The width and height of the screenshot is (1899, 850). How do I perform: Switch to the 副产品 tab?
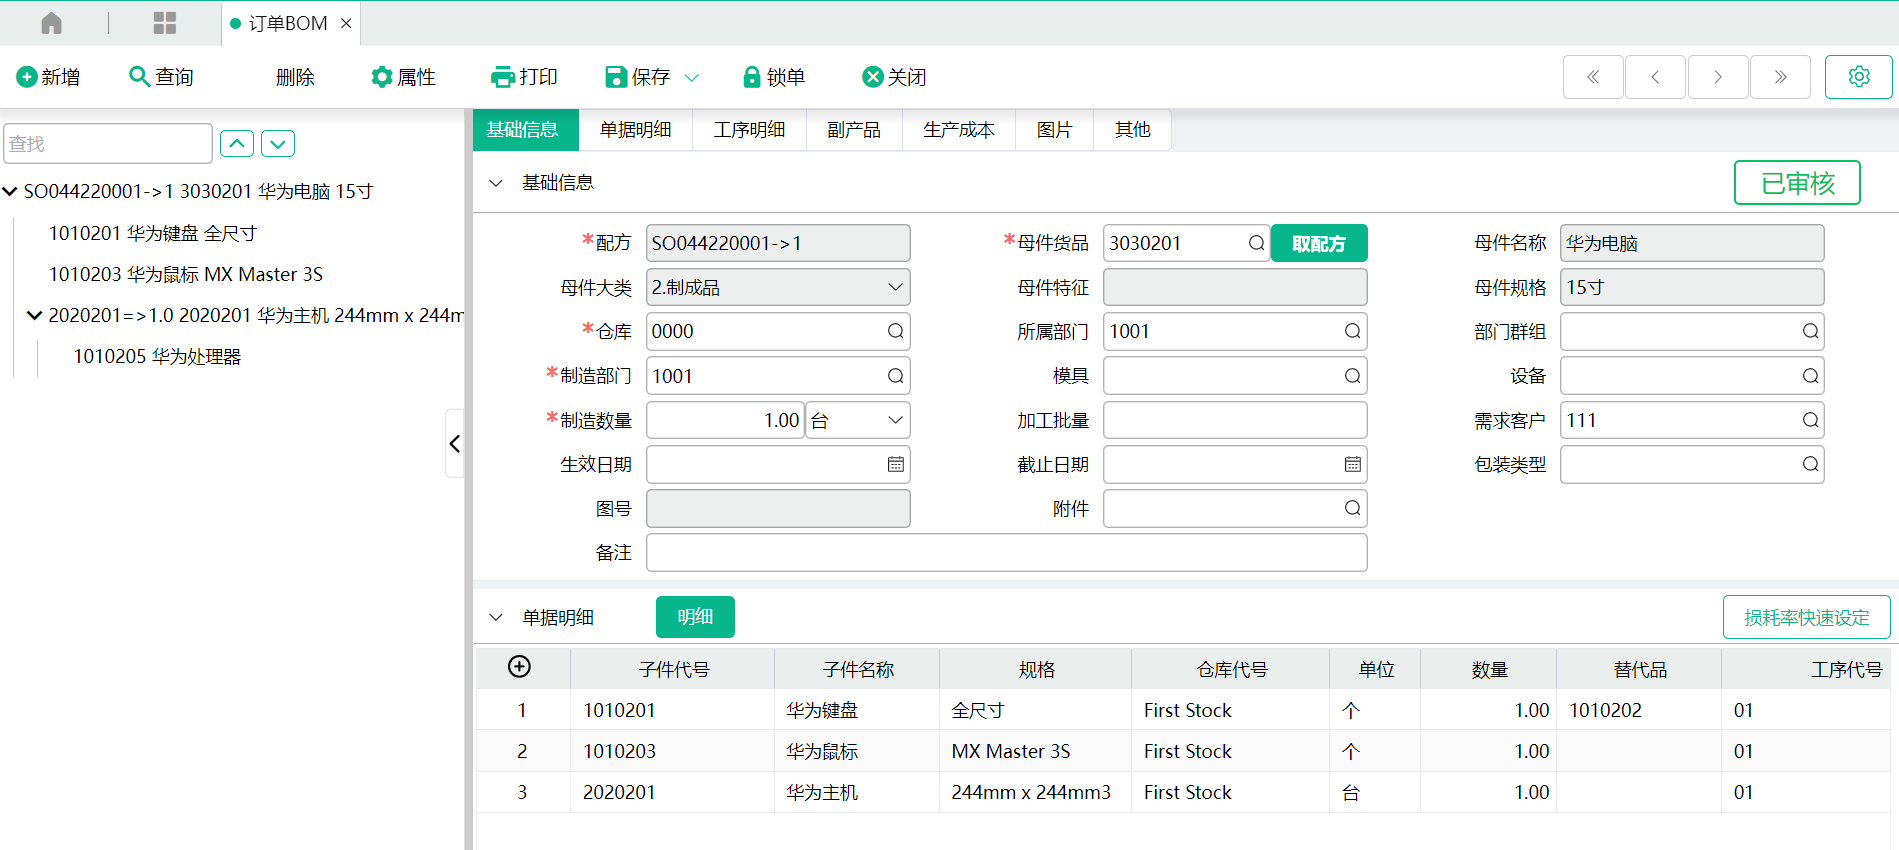pyautogui.click(x=854, y=130)
